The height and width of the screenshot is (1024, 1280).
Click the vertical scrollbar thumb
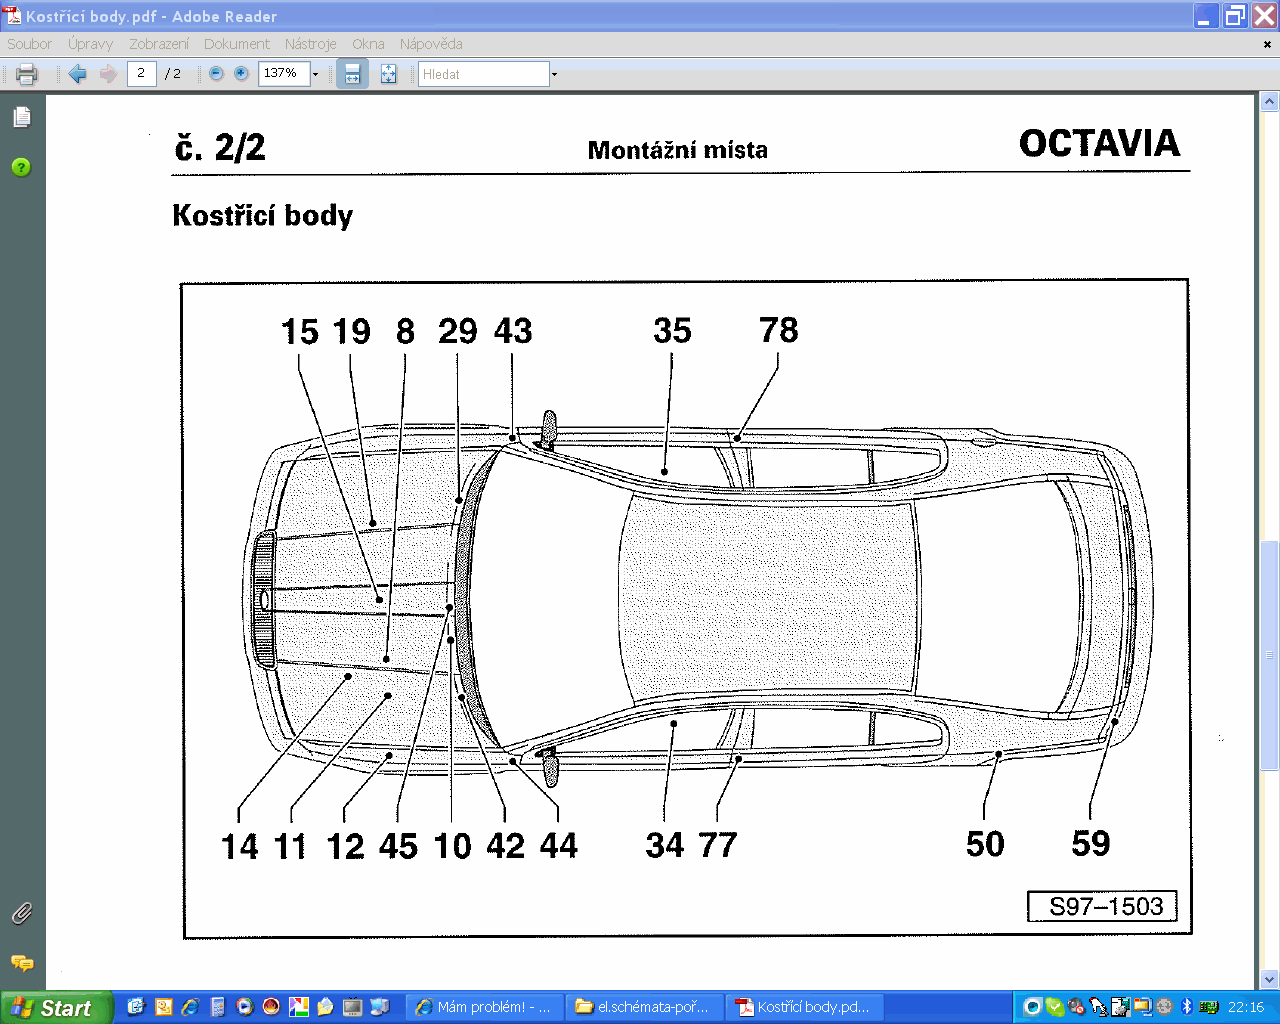click(x=1269, y=655)
